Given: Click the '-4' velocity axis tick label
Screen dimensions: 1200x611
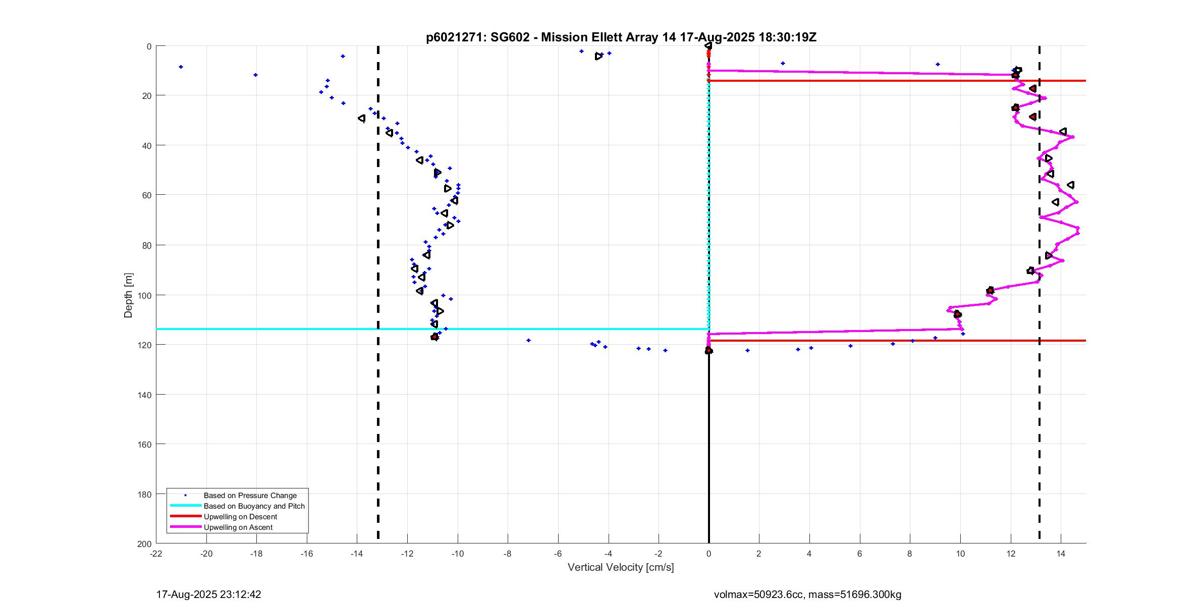Looking at the screenshot, I should pos(608,553).
